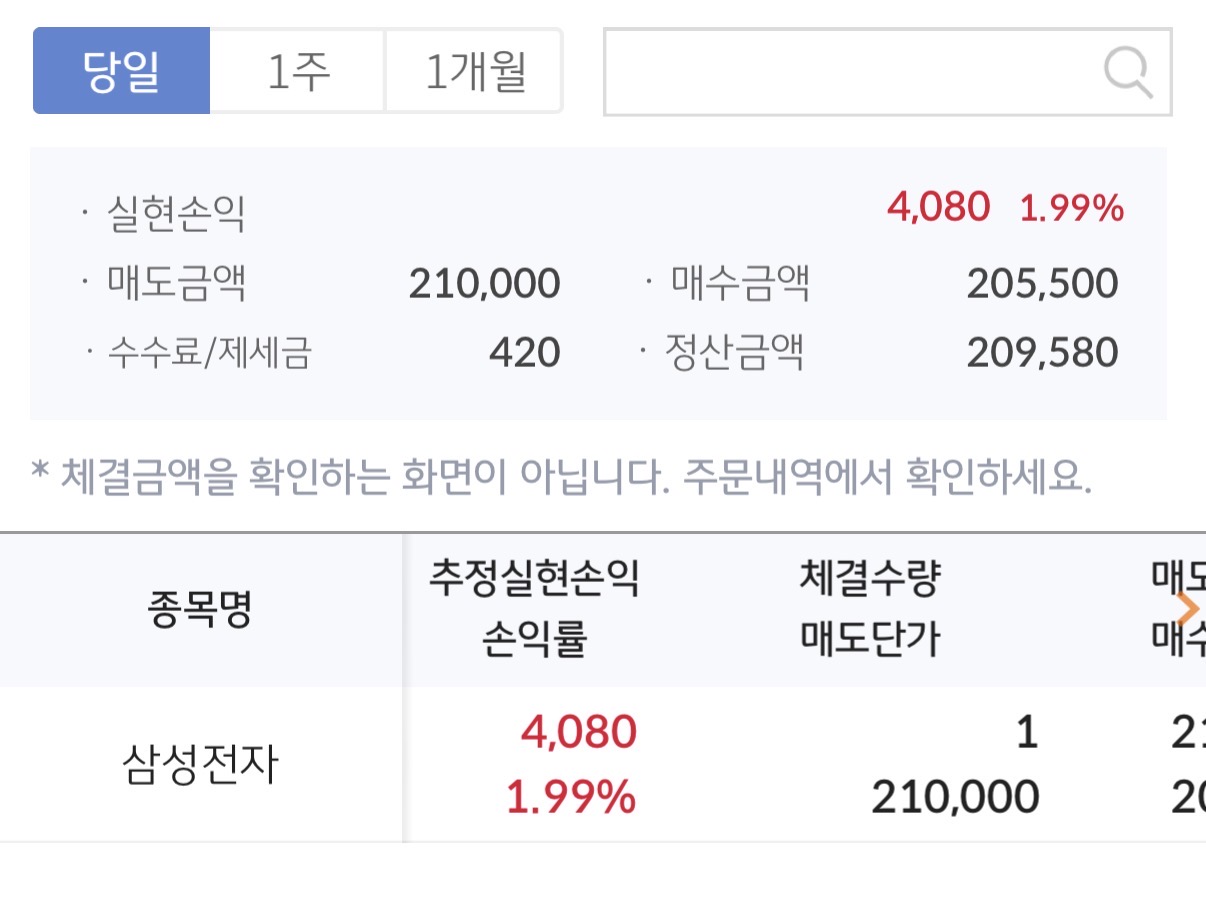Click the 매도단가 column header label
Image resolution: width=1206 pixels, height=910 pixels.
coord(871,639)
